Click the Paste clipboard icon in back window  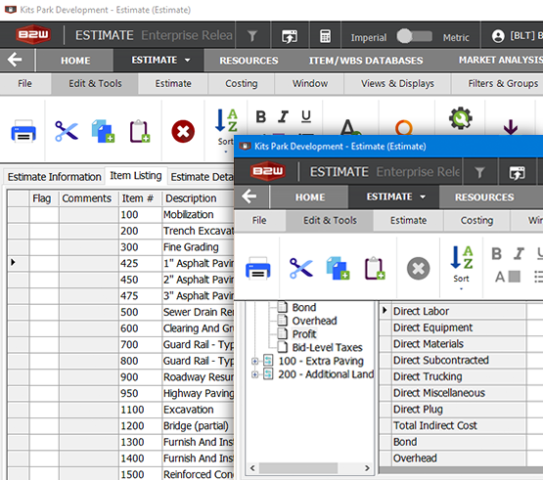(140, 131)
